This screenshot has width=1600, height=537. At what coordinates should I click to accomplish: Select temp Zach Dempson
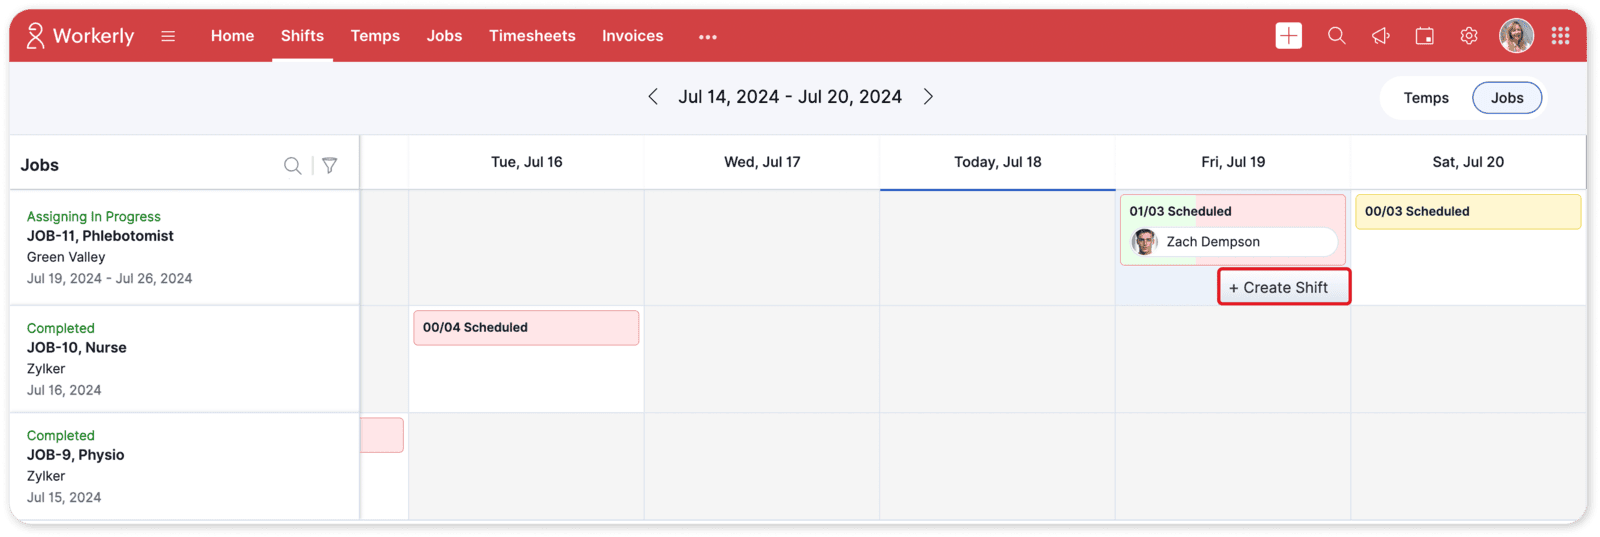click(x=1234, y=242)
